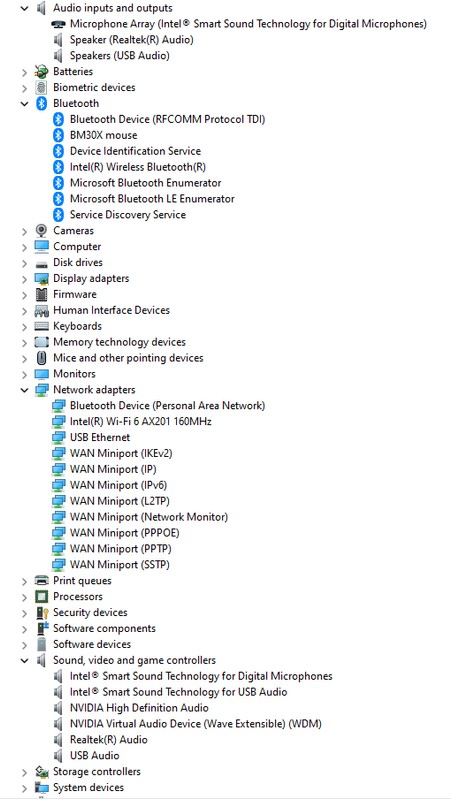This screenshot has width=451, height=799.
Task: Select Intel(R) Wireless Bluetooth(R) device
Action: (x=138, y=167)
